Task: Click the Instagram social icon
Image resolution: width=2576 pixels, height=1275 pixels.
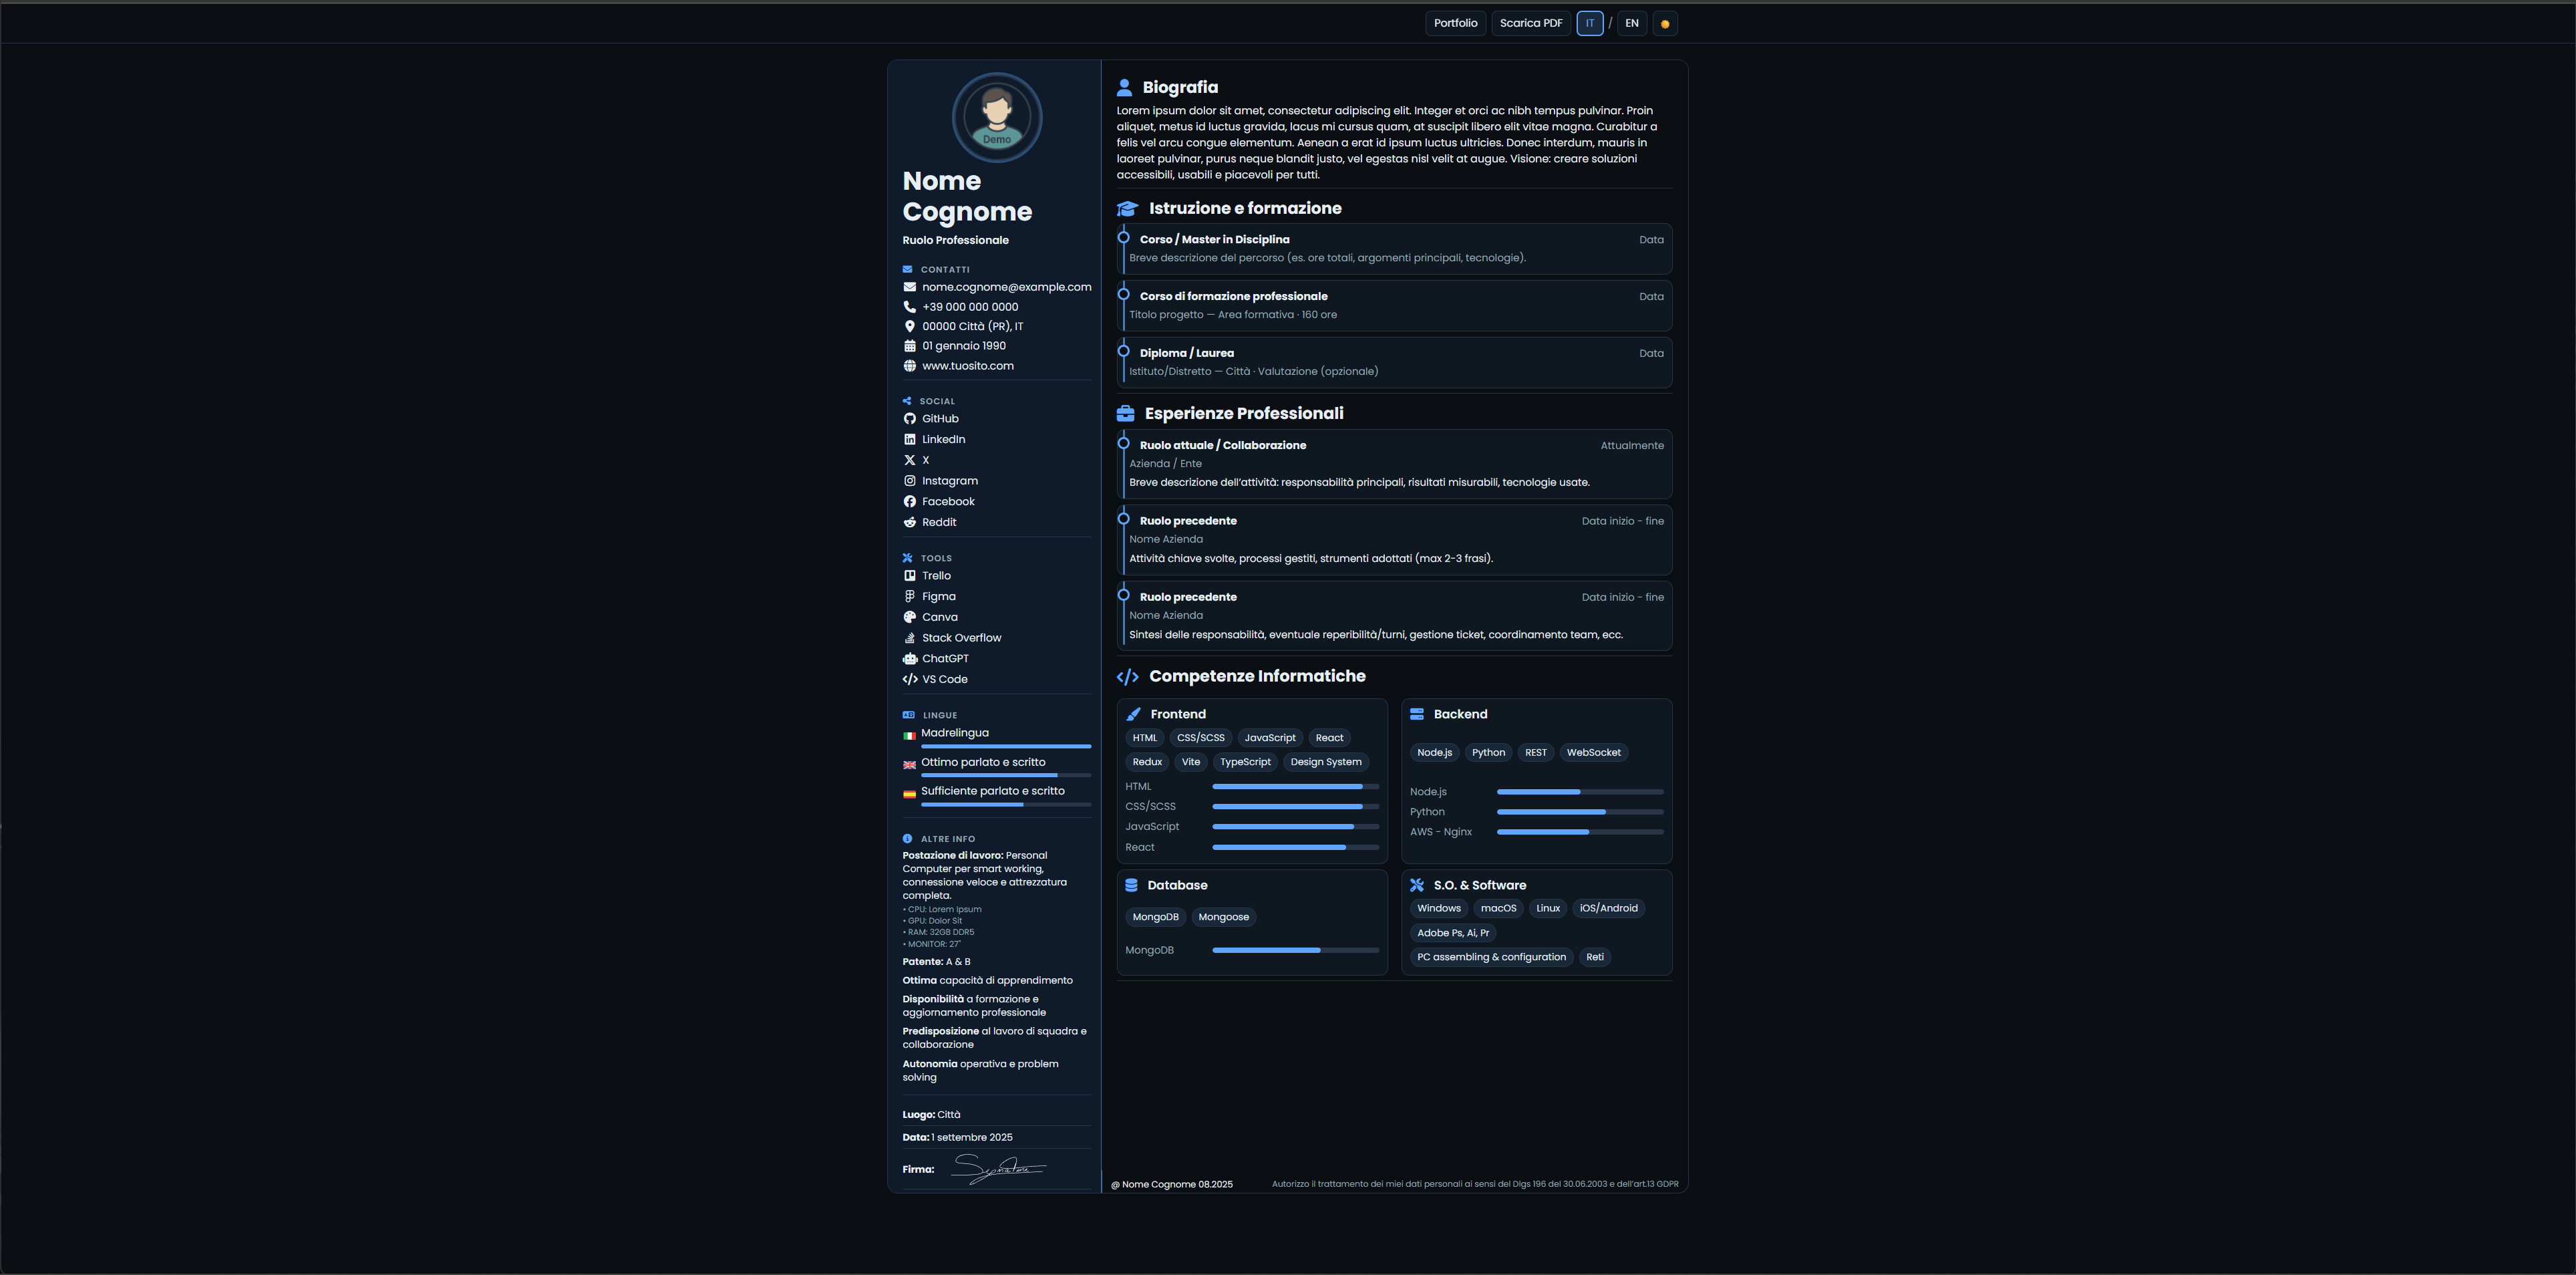Action: click(x=909, y=481)
